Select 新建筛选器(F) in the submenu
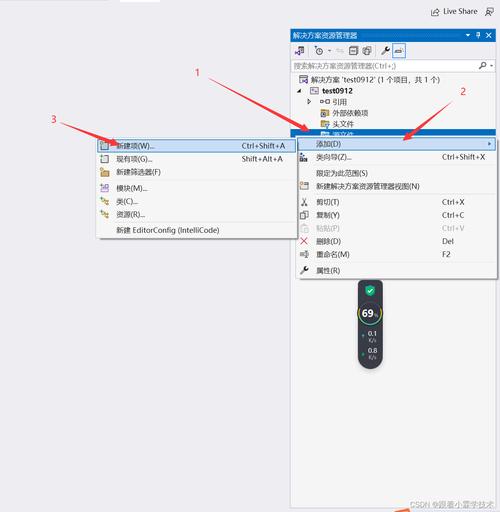 [x=196, y=172]
